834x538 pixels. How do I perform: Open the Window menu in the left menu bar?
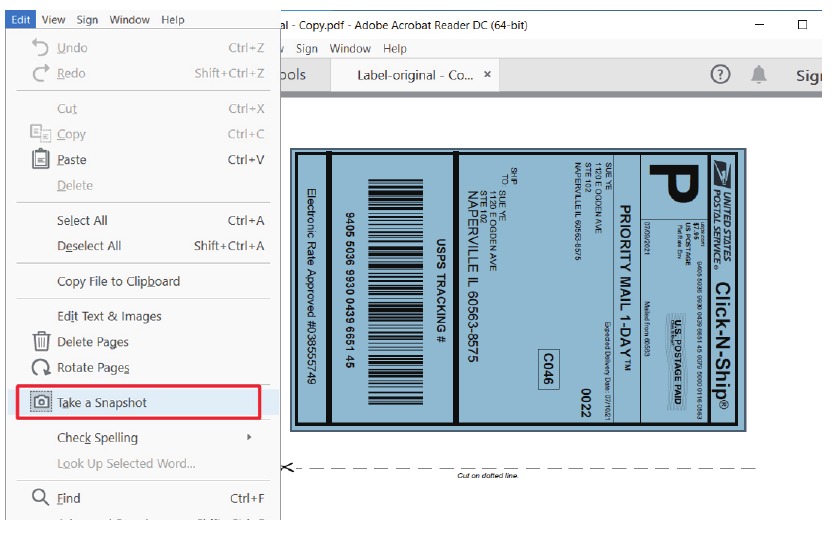129,20
